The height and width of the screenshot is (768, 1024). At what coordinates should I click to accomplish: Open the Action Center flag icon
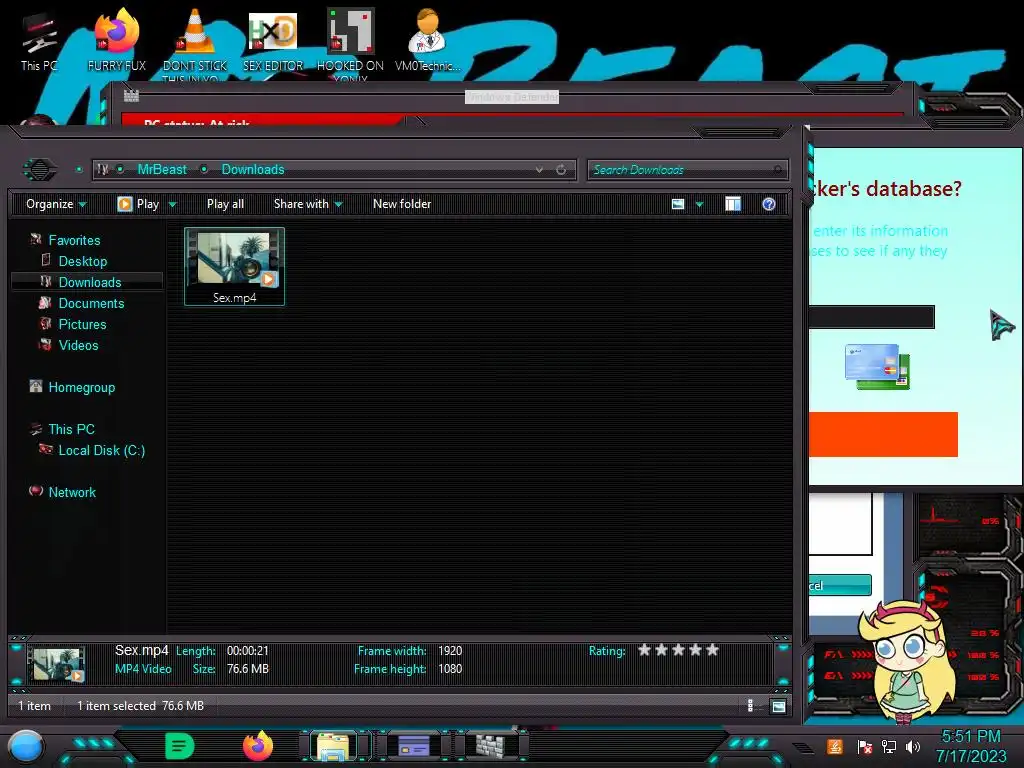(x=864, y=746)
